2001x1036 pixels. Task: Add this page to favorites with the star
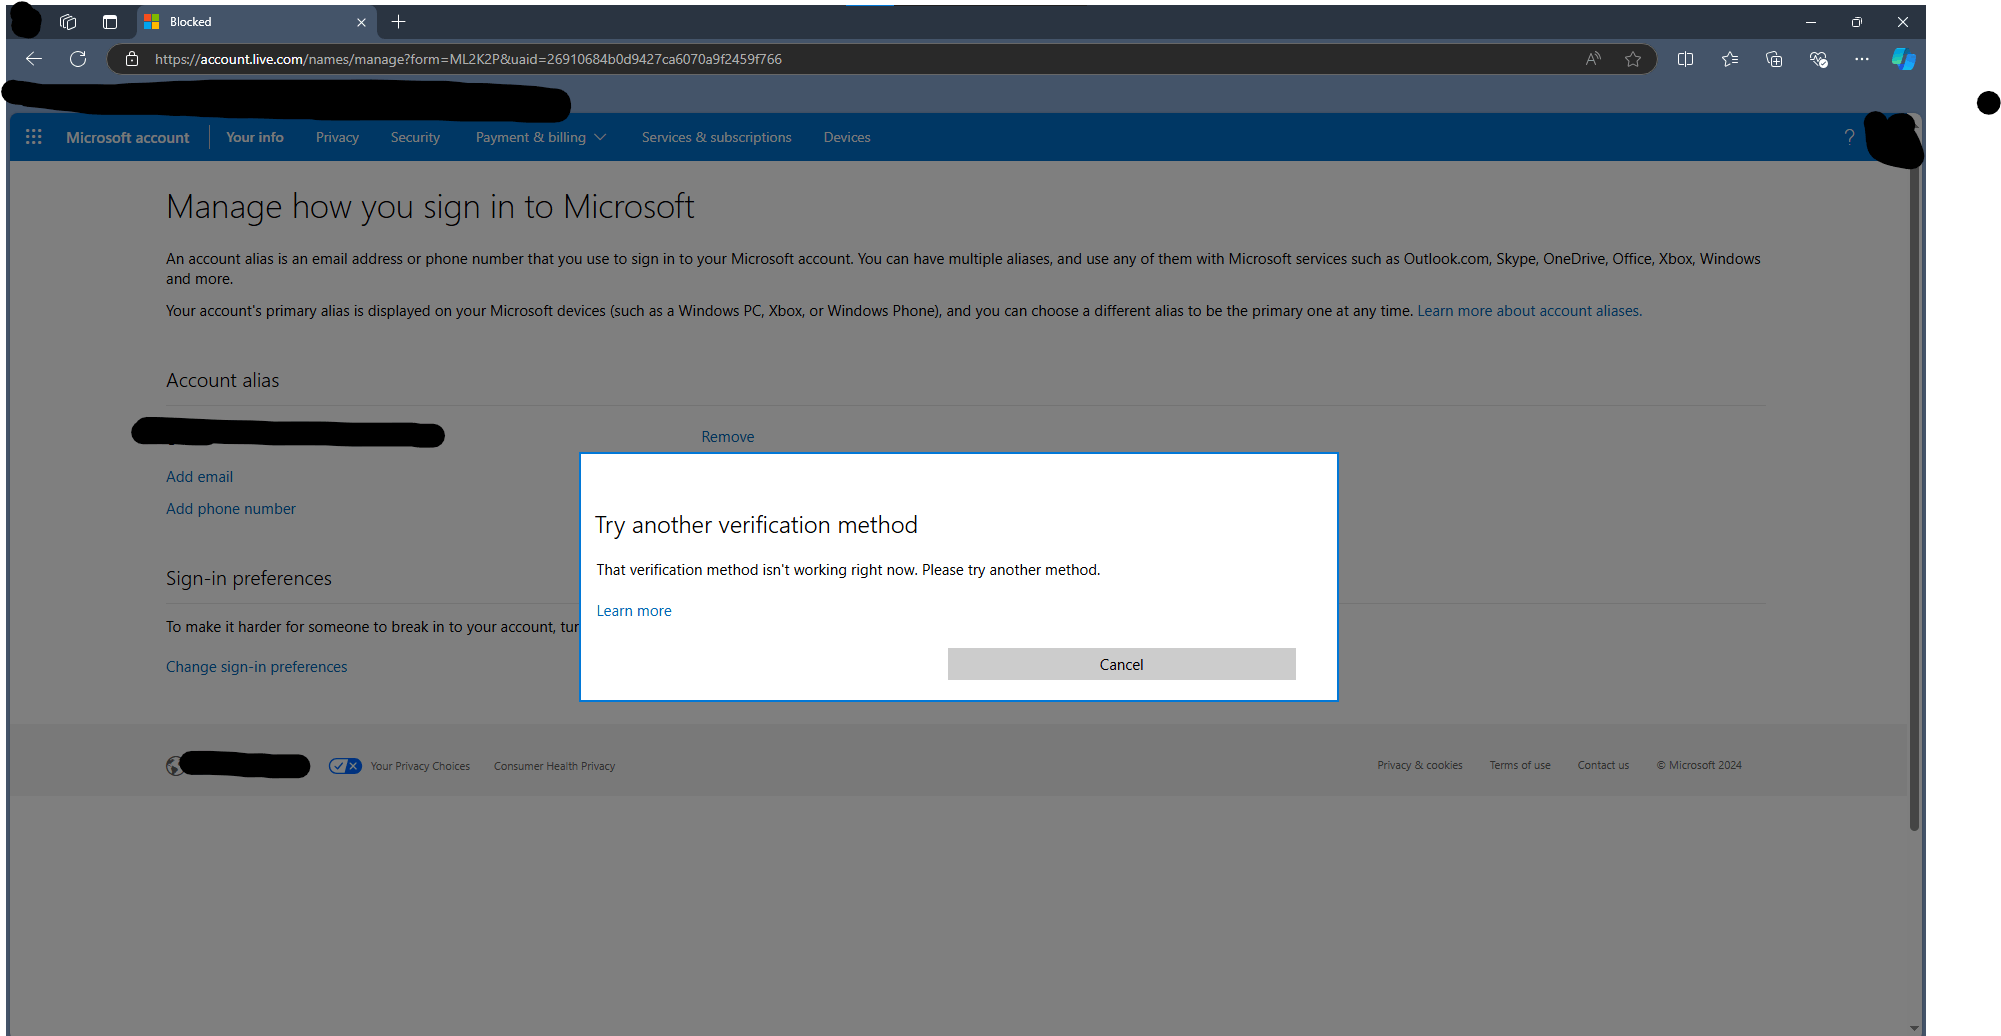point(1633,59)
